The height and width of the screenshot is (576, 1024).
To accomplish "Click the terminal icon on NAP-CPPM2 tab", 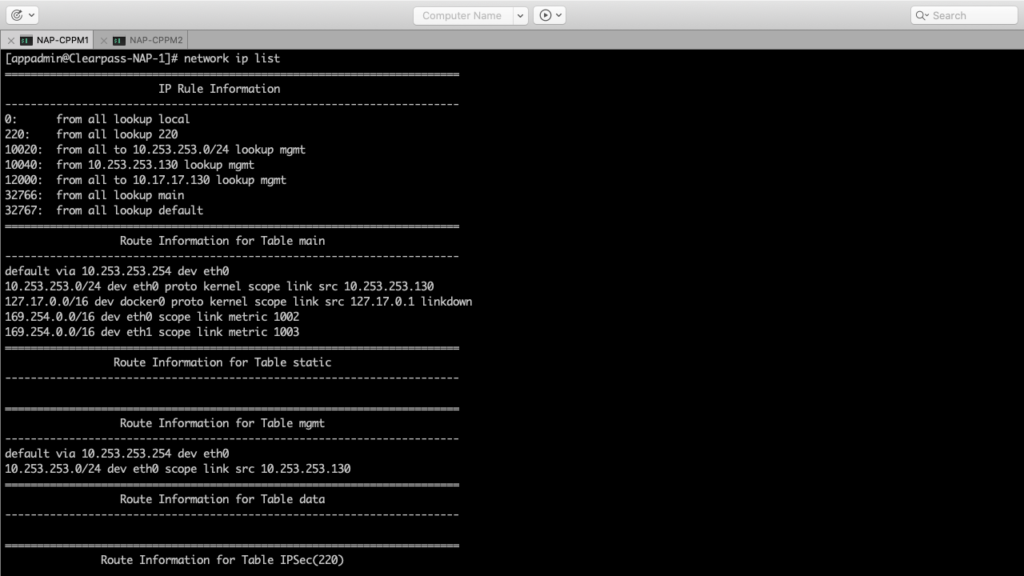I will [x=119, y=40].
